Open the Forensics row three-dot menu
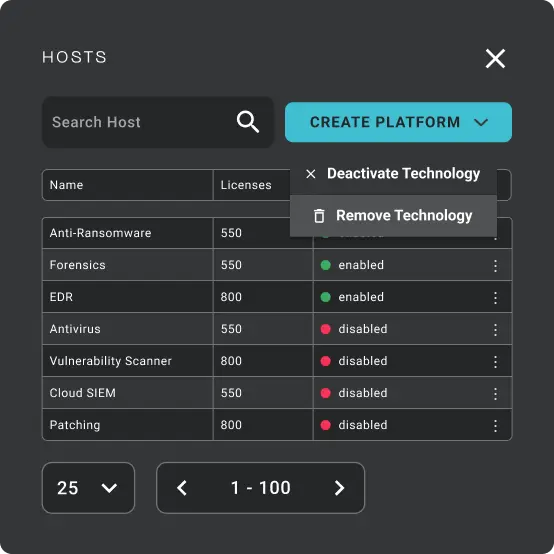This screenshot has height=554, width=554. (495, 266)
